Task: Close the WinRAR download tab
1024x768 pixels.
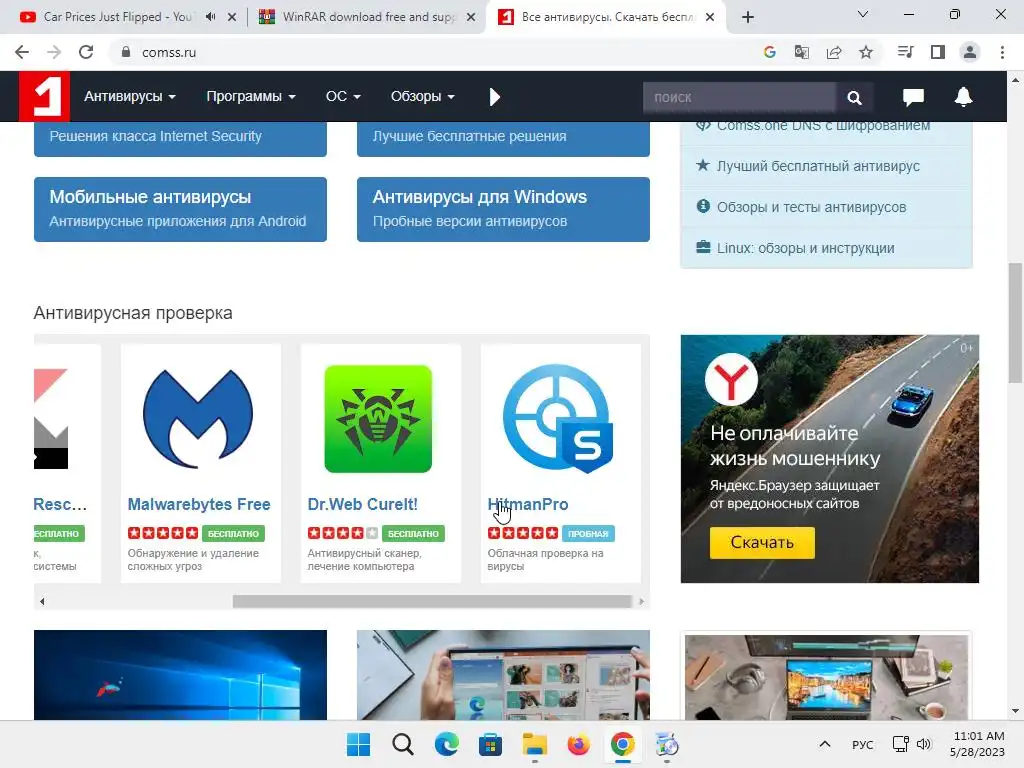Action: tap(471, 17)
